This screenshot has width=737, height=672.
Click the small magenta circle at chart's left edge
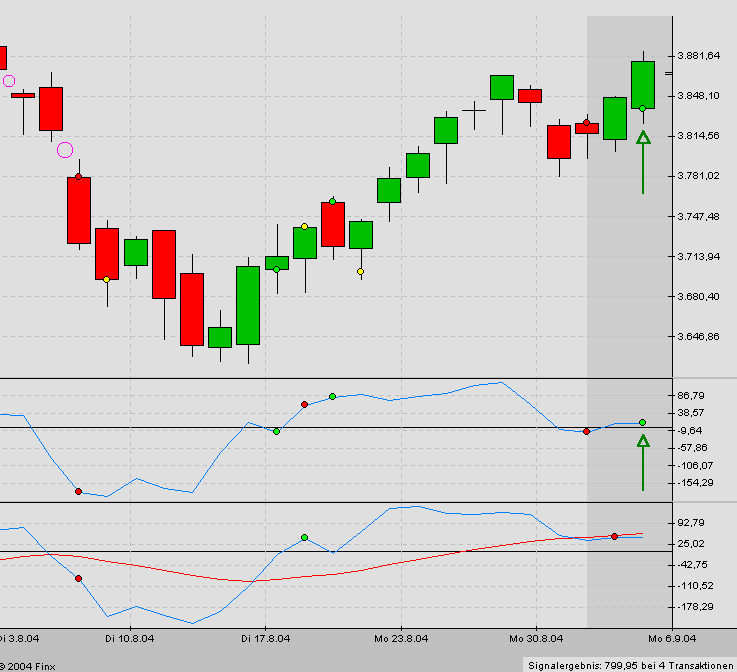pyautogui.click(x=9, y=80)
